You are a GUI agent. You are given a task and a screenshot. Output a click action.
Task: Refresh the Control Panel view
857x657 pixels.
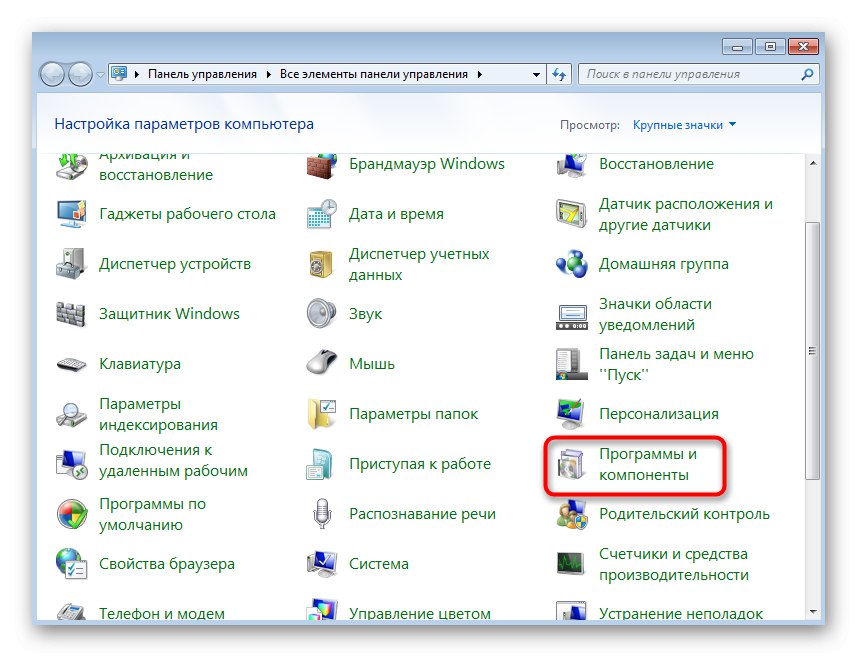[559, 74]
